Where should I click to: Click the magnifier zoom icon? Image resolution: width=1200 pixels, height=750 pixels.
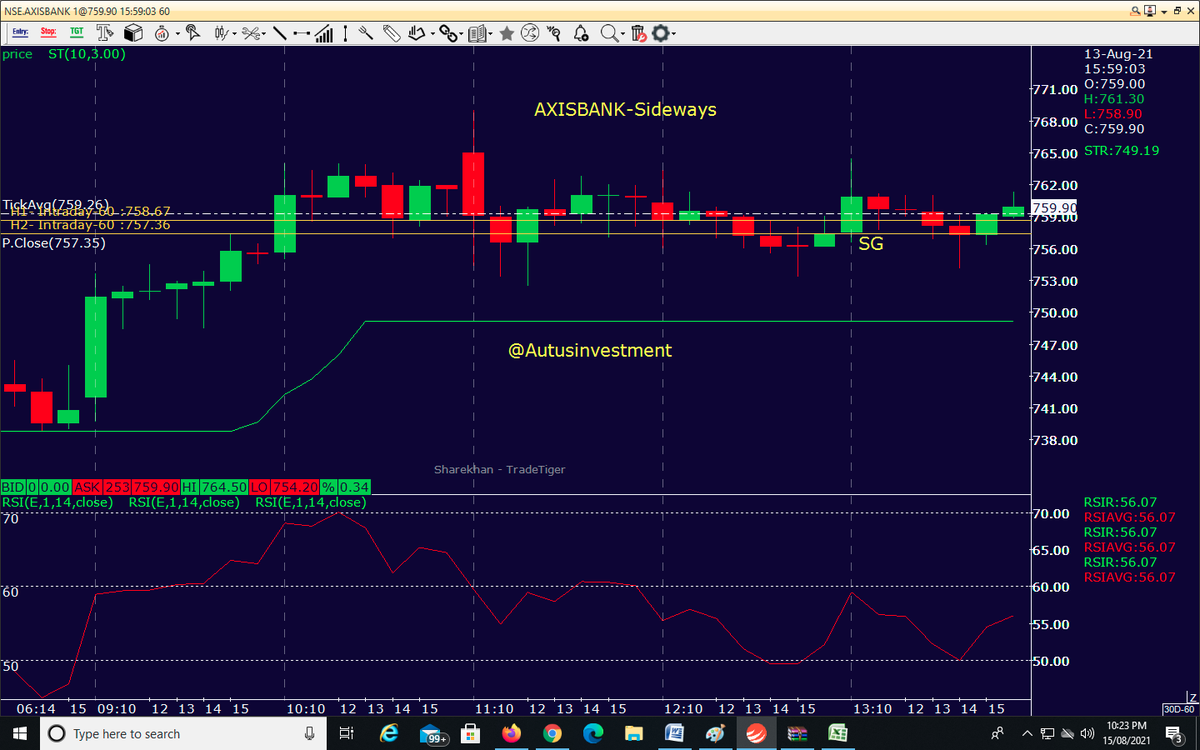pos(609,33)
